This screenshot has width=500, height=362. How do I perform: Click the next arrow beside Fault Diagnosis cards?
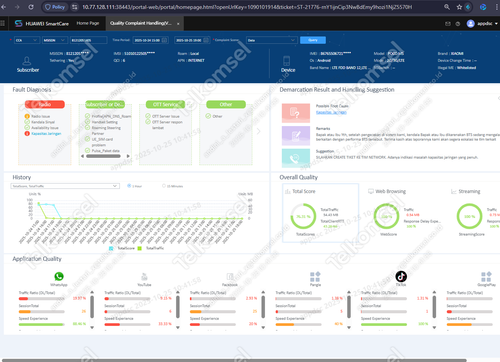coord(259,131)
